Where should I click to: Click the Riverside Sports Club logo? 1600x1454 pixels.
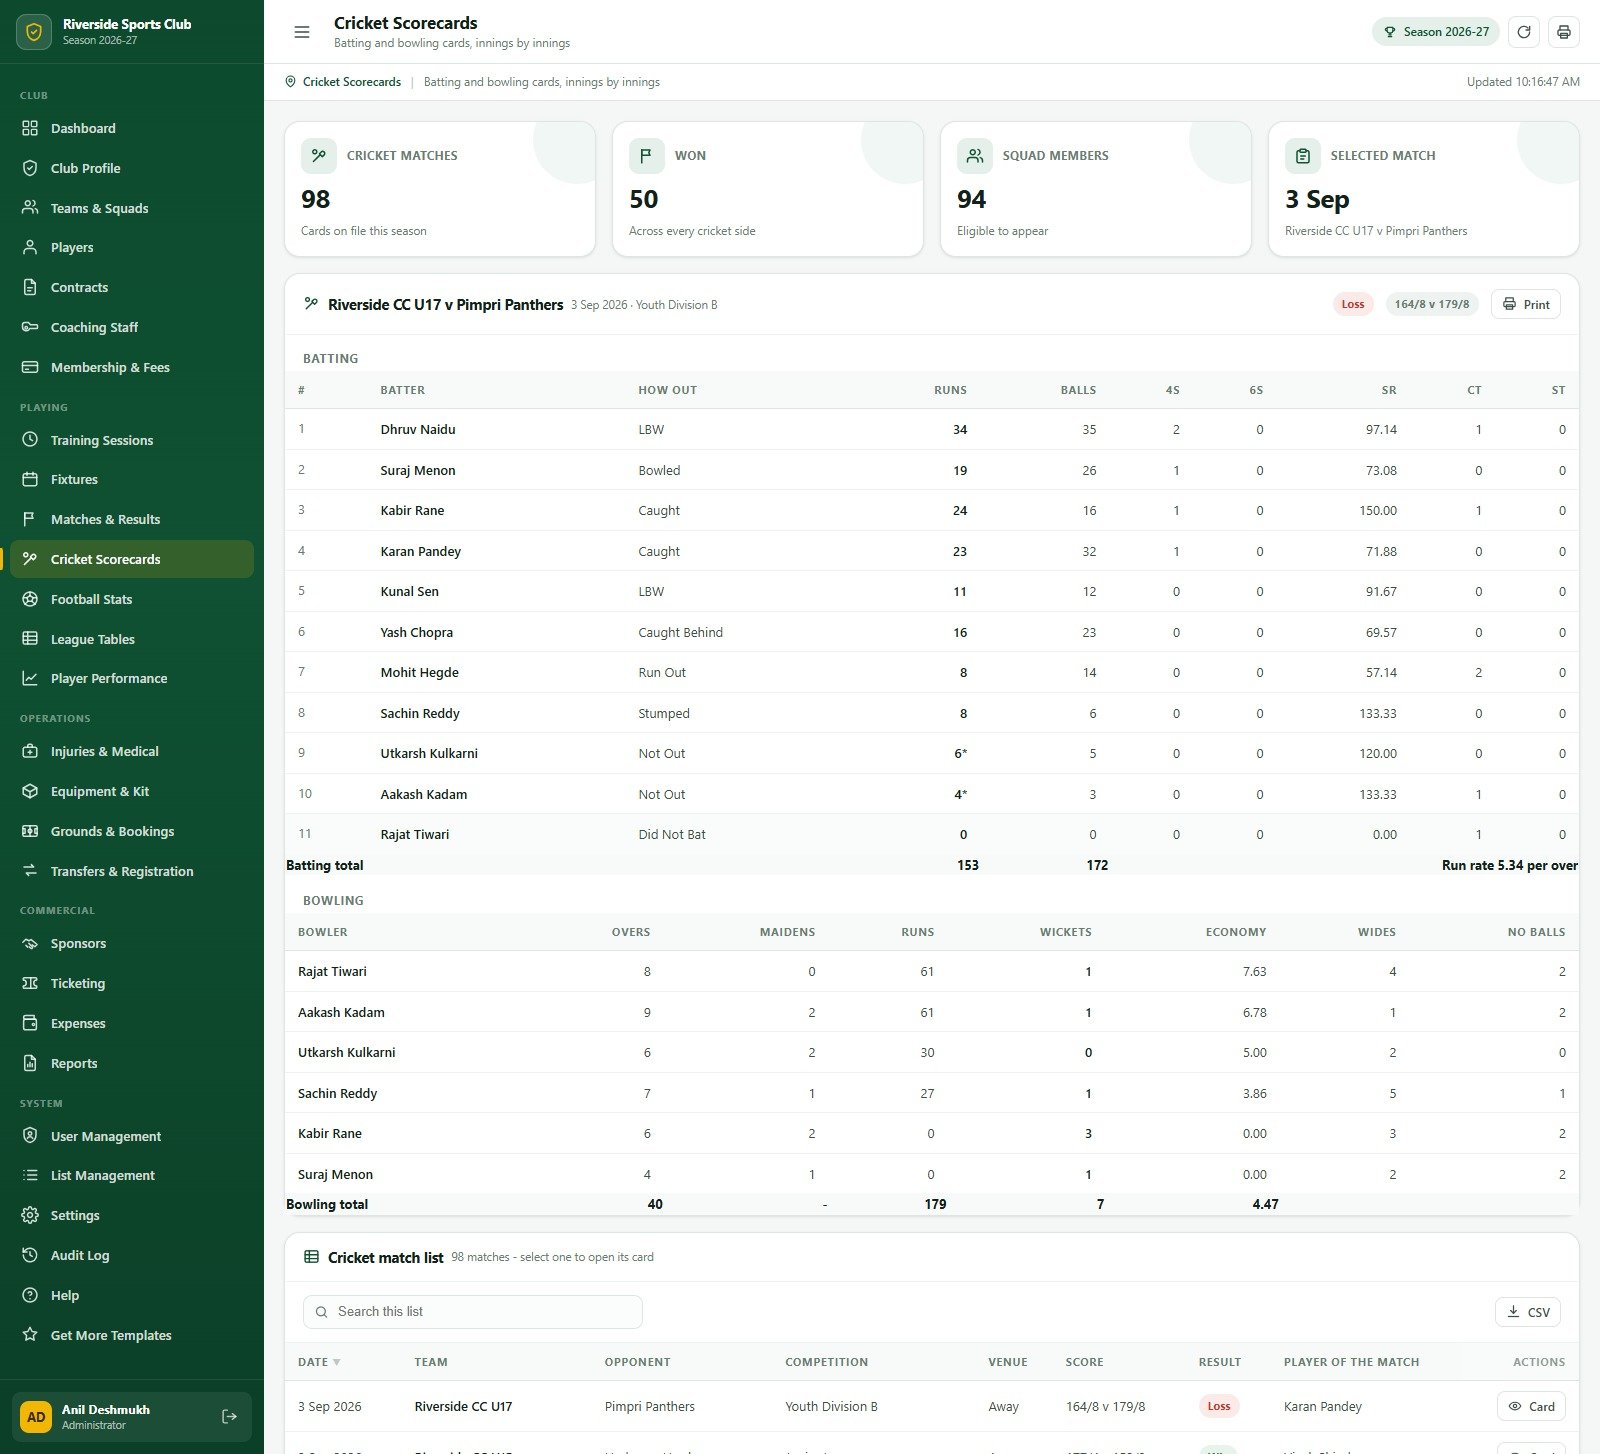(x=35, y=32)
